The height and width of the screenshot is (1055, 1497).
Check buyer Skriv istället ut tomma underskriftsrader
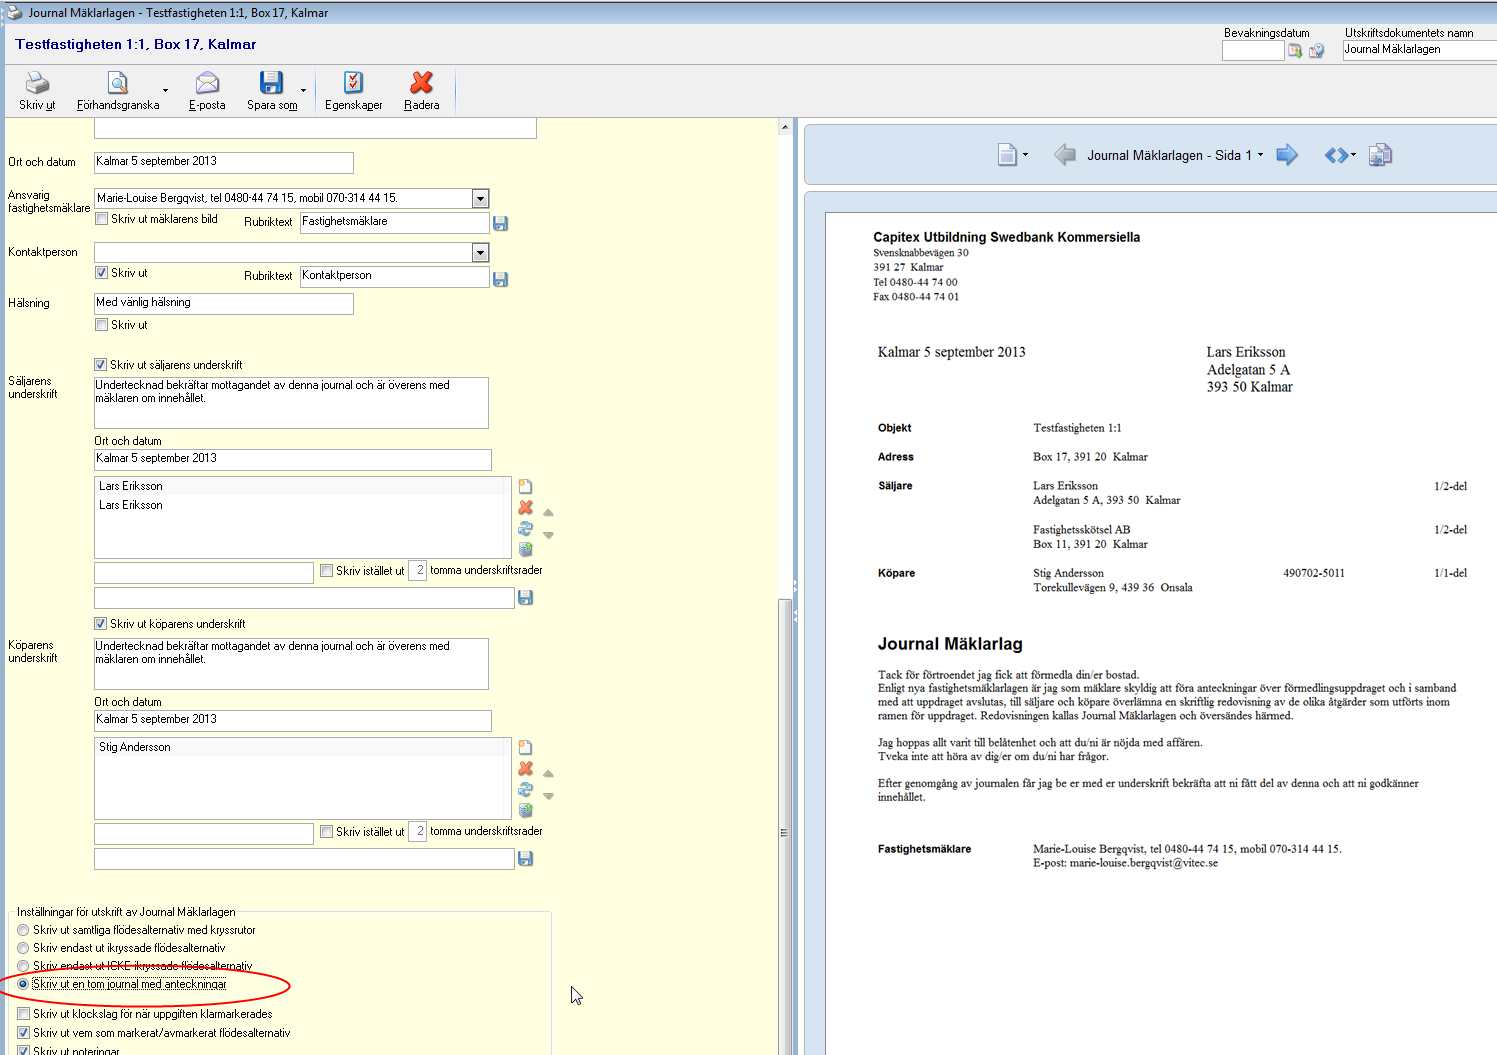326,832
